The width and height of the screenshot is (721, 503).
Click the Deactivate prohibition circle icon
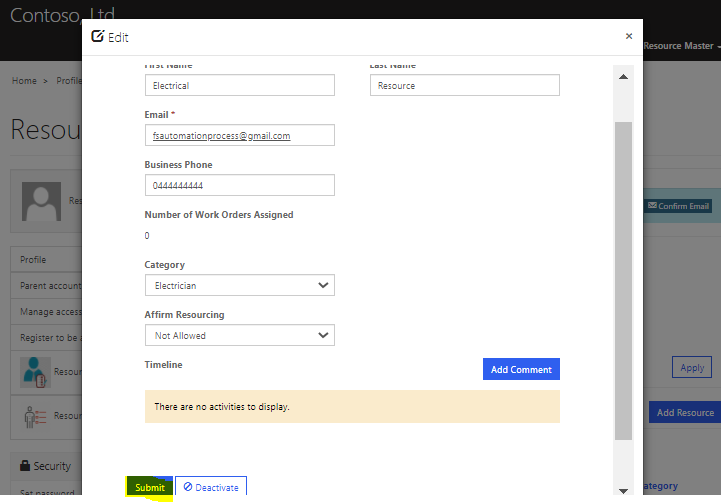click(188, 486)
